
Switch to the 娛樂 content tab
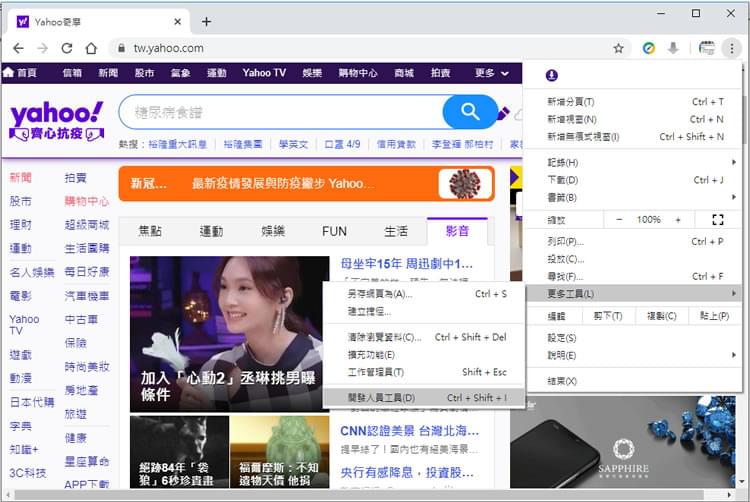pos(273,231)
